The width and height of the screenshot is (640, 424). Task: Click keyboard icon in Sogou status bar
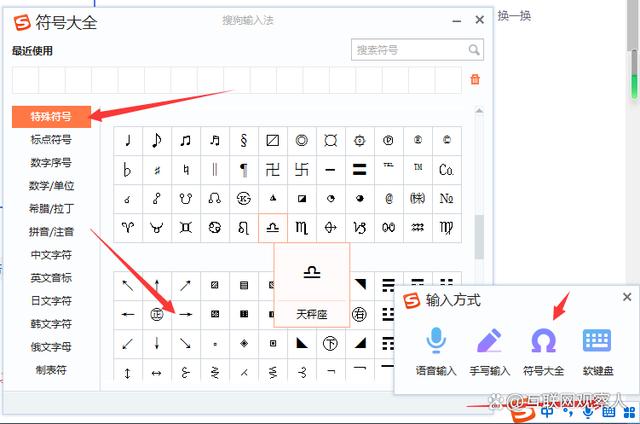point(608,412)
